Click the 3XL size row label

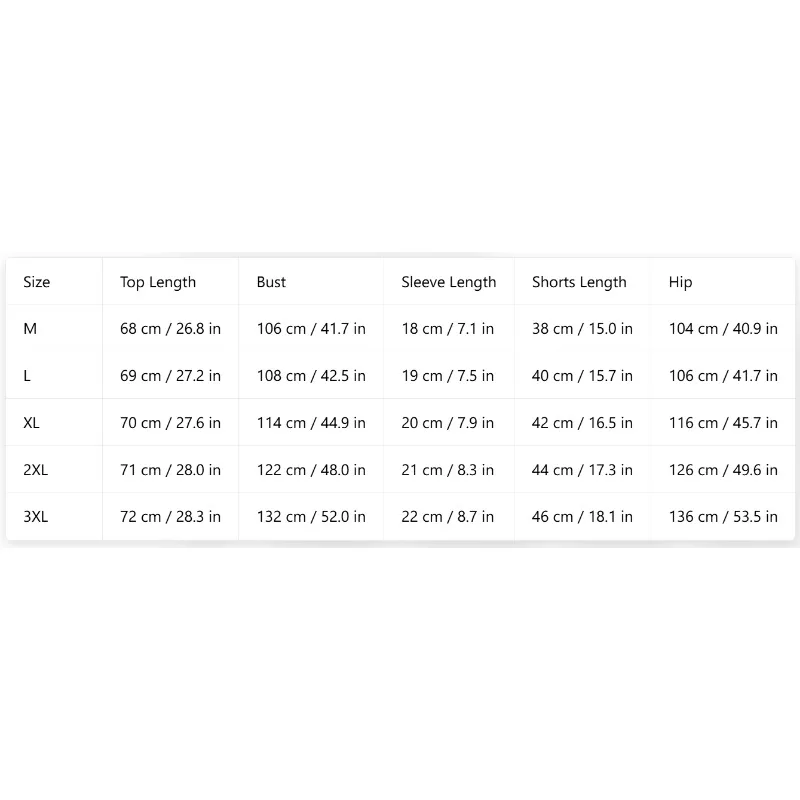coord(35,516)
